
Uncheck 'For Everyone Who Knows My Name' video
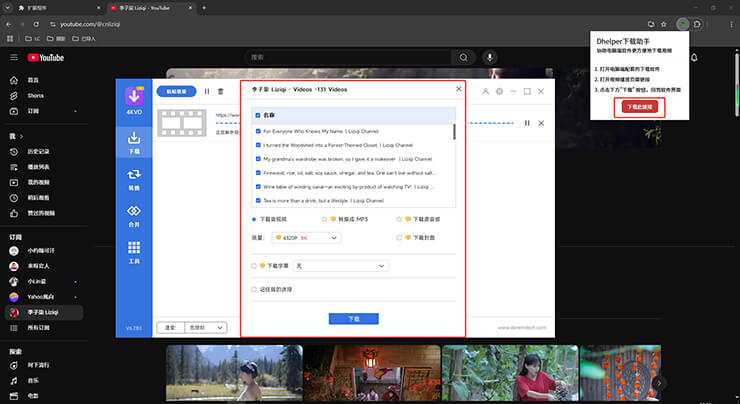(258, 131)
